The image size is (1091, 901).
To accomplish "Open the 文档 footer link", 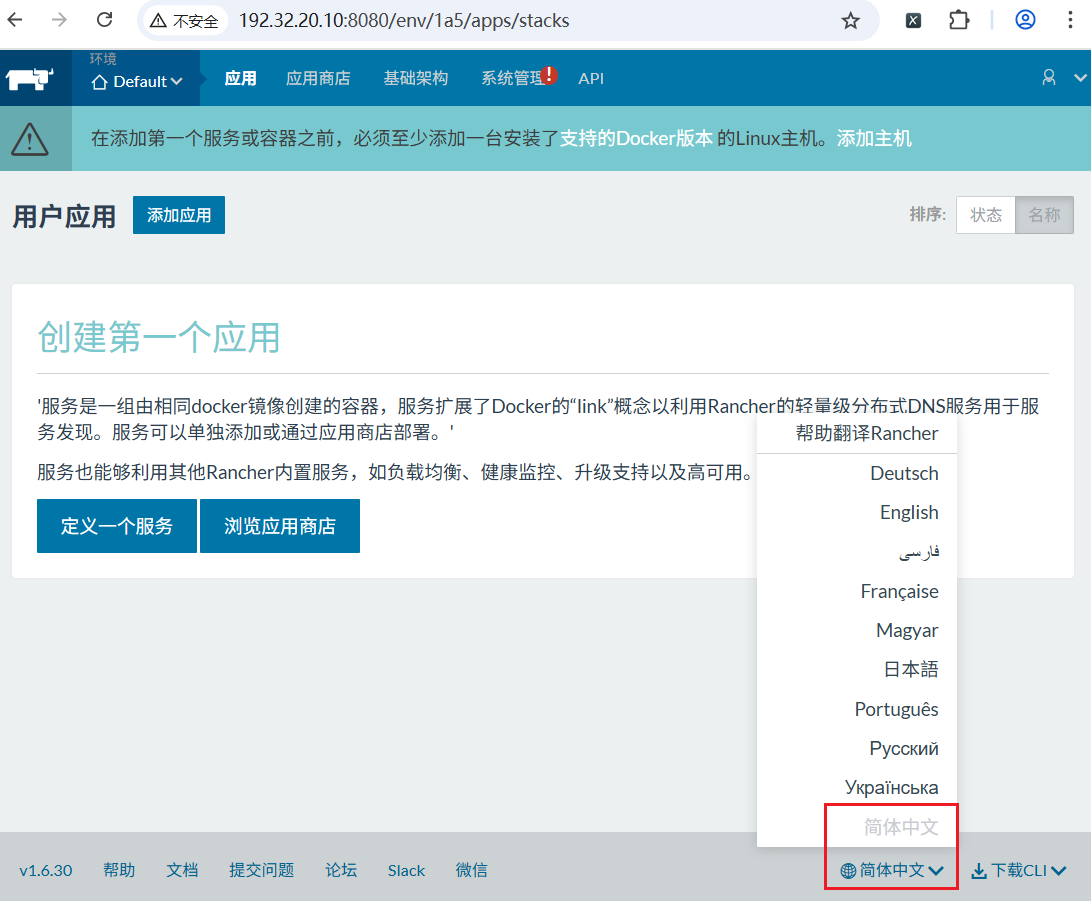I will (x=182, y=870).
